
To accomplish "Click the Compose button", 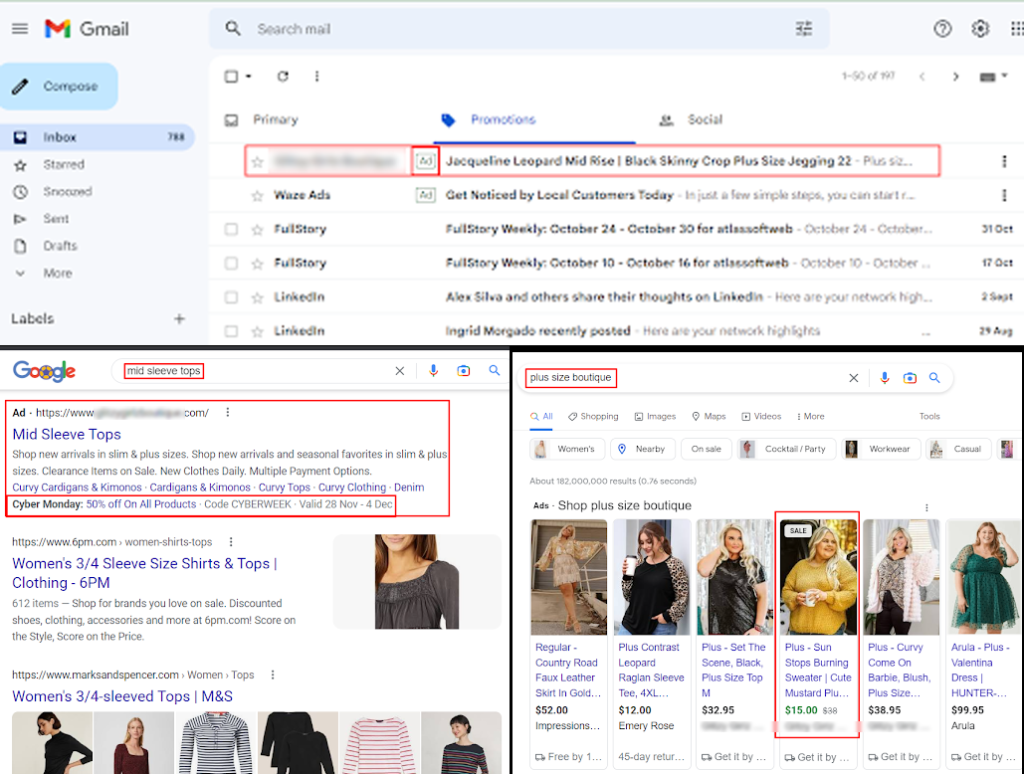I will (59, 86).
